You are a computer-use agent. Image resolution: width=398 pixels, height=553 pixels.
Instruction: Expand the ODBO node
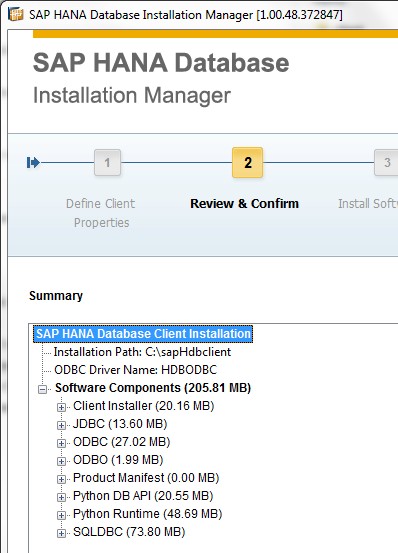coord(61,461)
